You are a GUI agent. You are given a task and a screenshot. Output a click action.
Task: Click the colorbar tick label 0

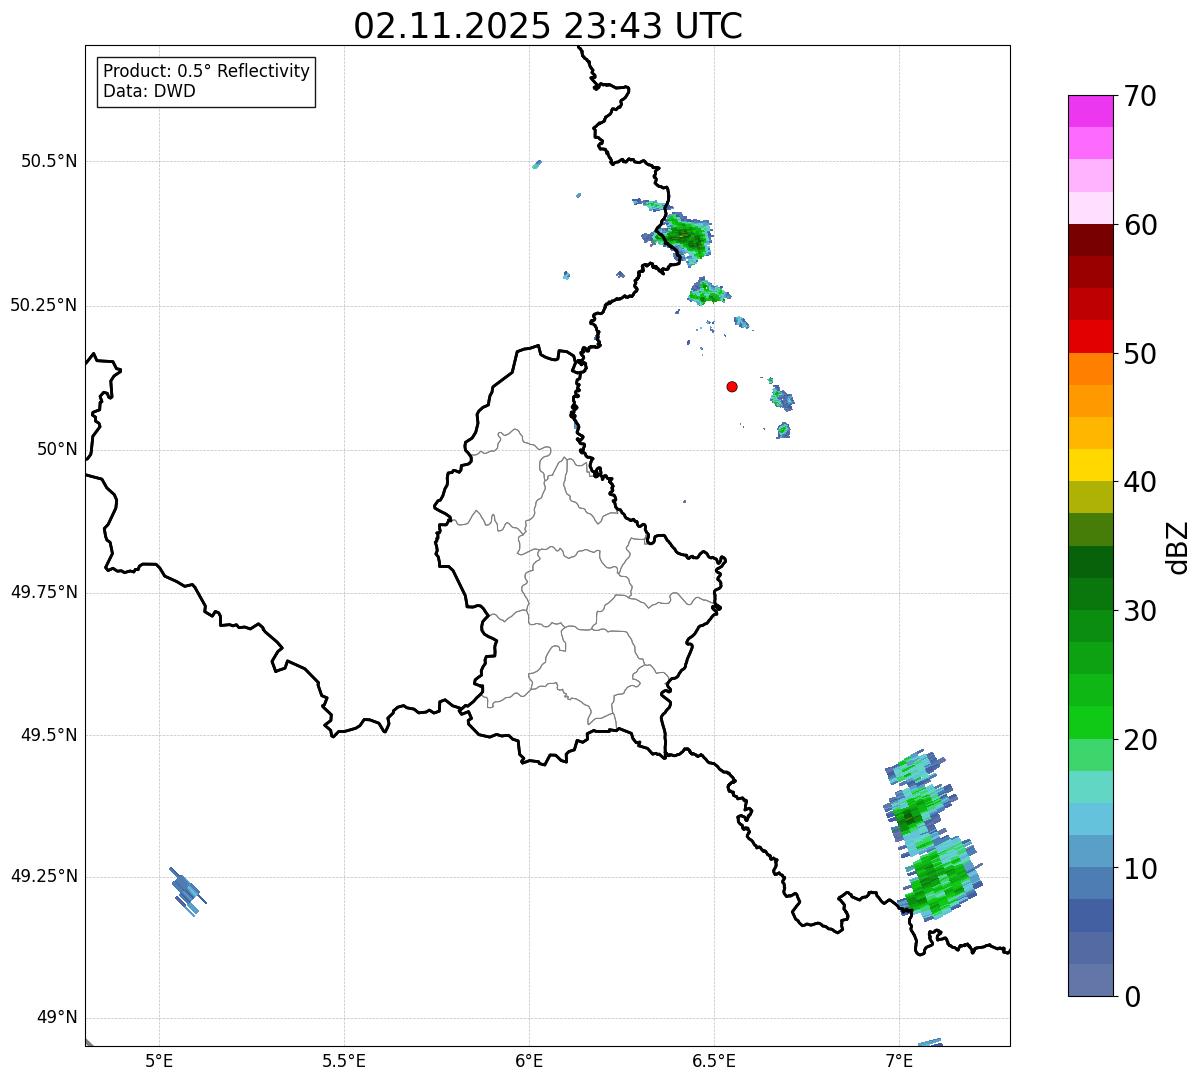click(x=1132, y=997)
